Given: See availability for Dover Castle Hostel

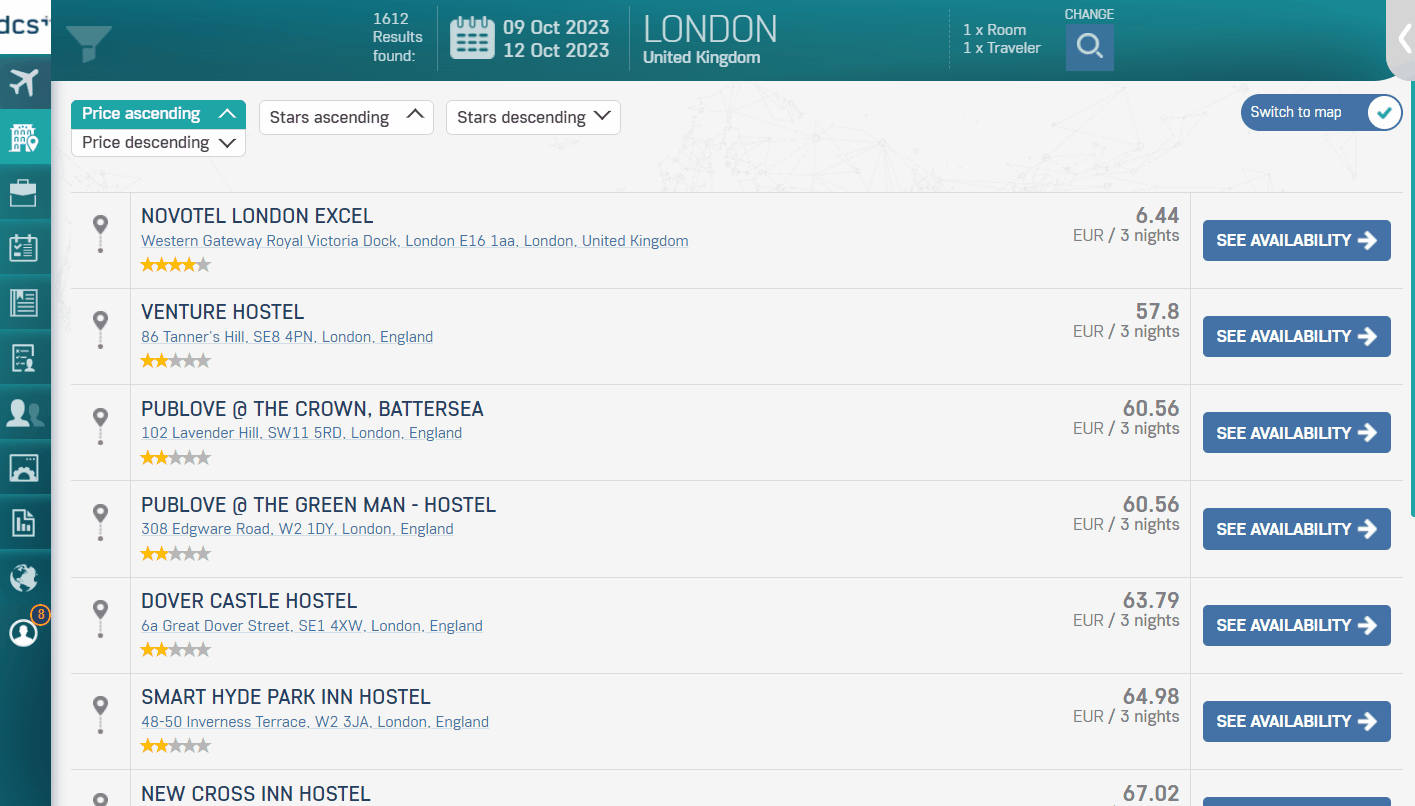Looking at the screenshot, I should [x=1296, y=626].
